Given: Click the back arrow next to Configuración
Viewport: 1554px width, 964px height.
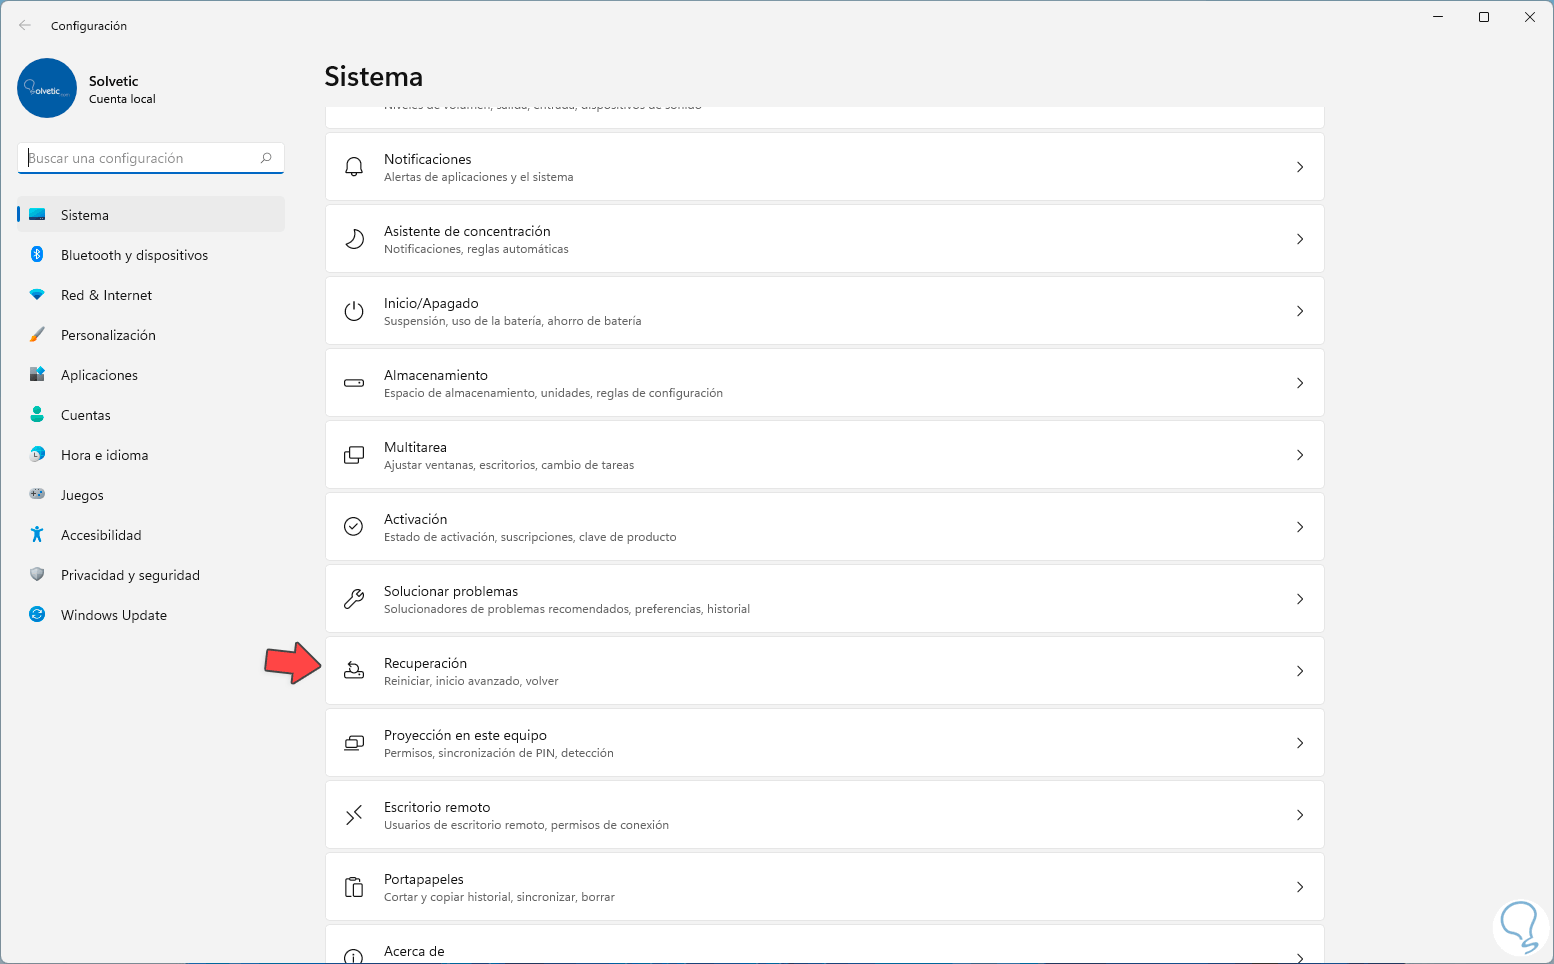Looking at the screenshot, I should pos(25,26).
